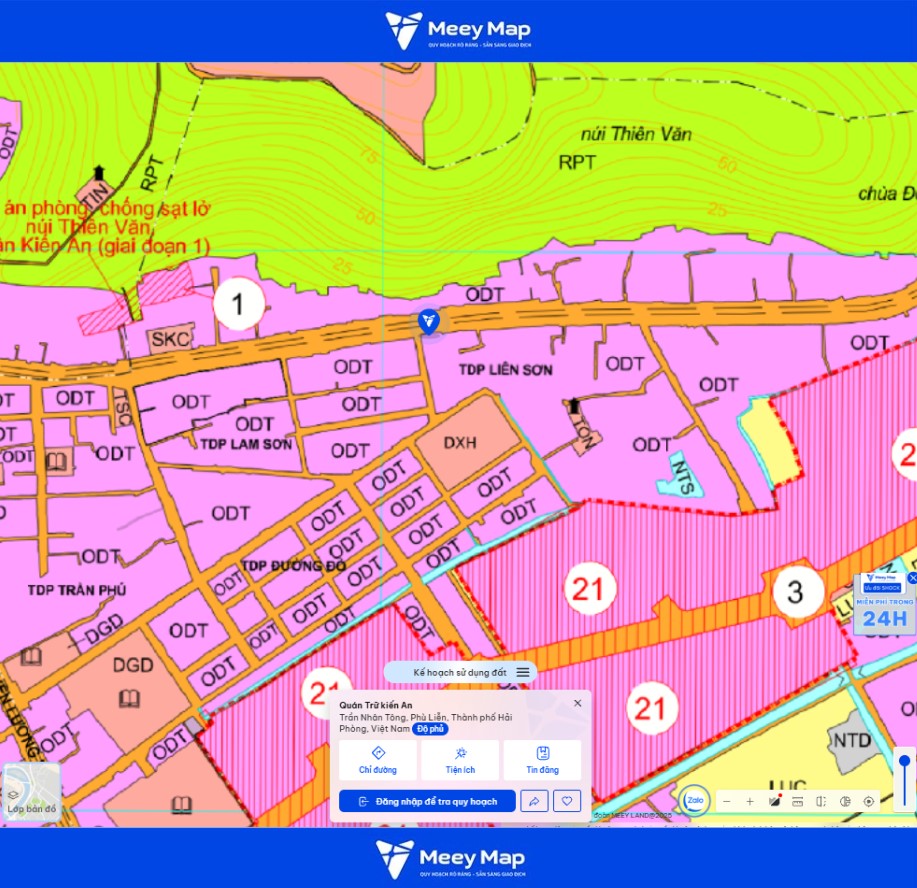Open the Lớp bản đồ layer switcher
Image resolution: width=917 pixels, height=888 pixels.
32,791
